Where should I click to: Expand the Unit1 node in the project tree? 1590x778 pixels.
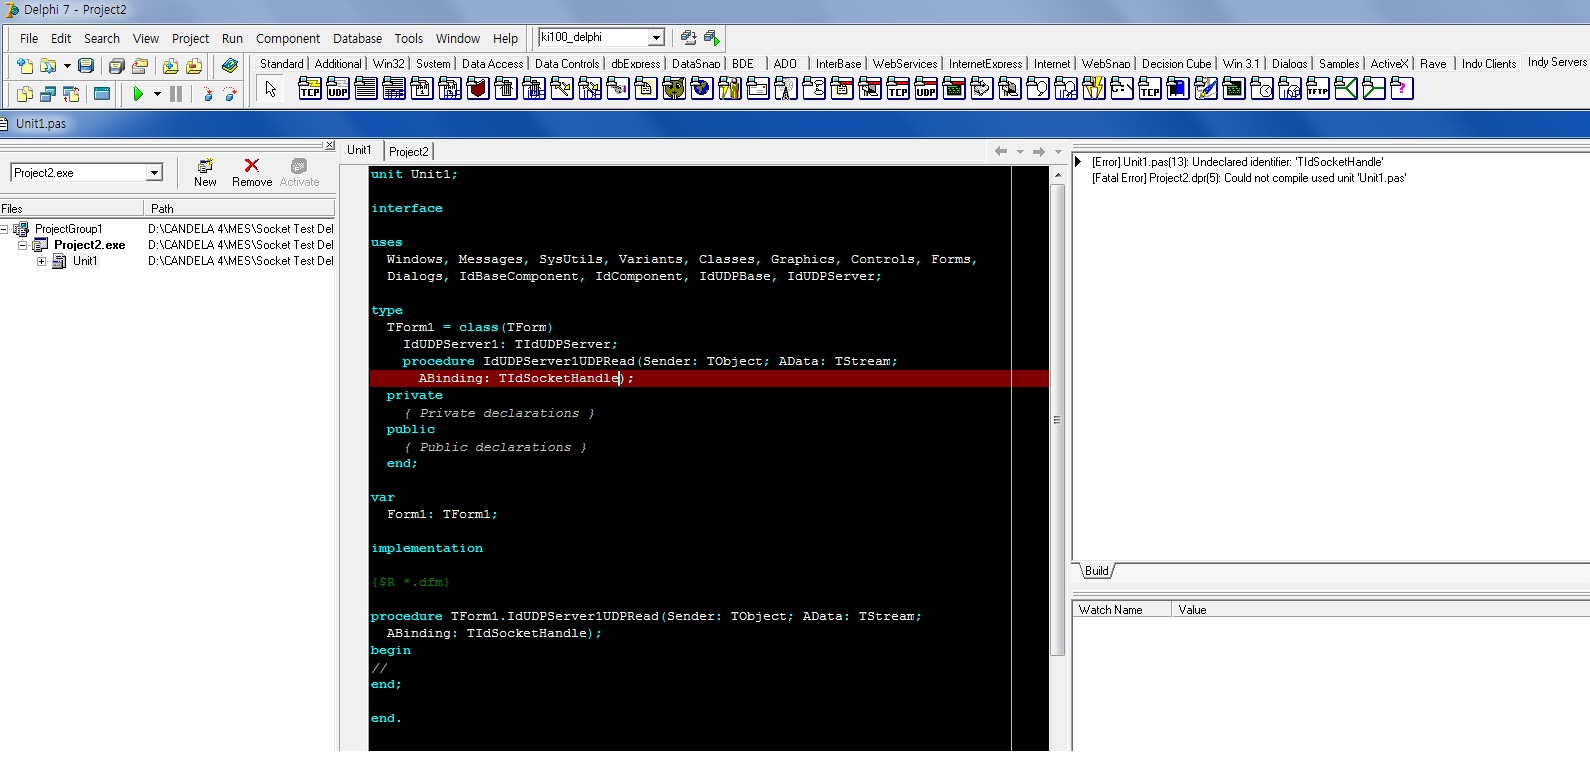41,261
